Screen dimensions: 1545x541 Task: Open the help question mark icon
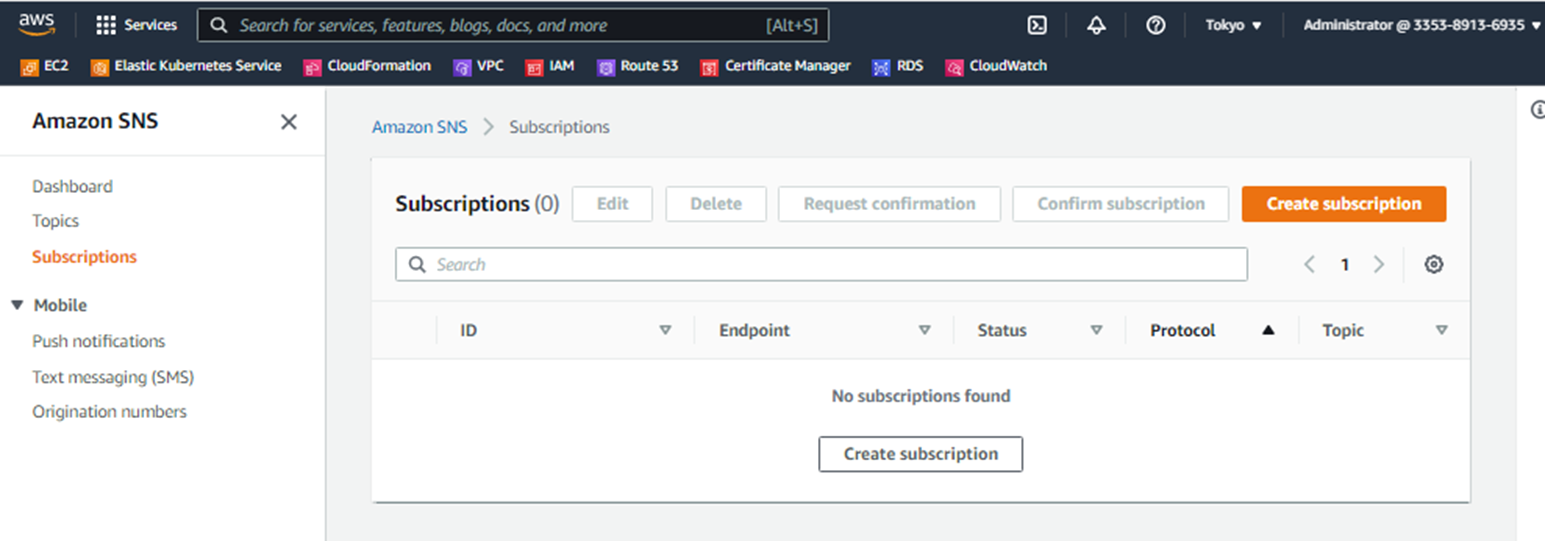[1155, 26]
